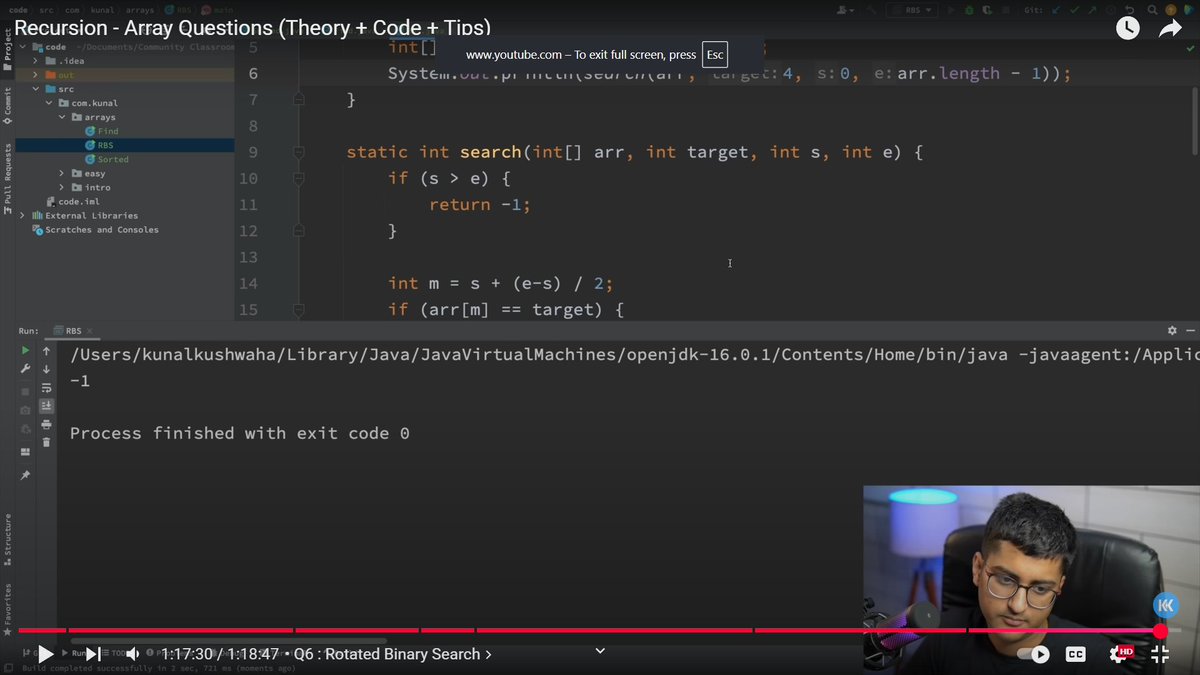The width and height of the screenshot is (1200, 675).
Task: Expand External Libraries node
Action: [22, 215]
